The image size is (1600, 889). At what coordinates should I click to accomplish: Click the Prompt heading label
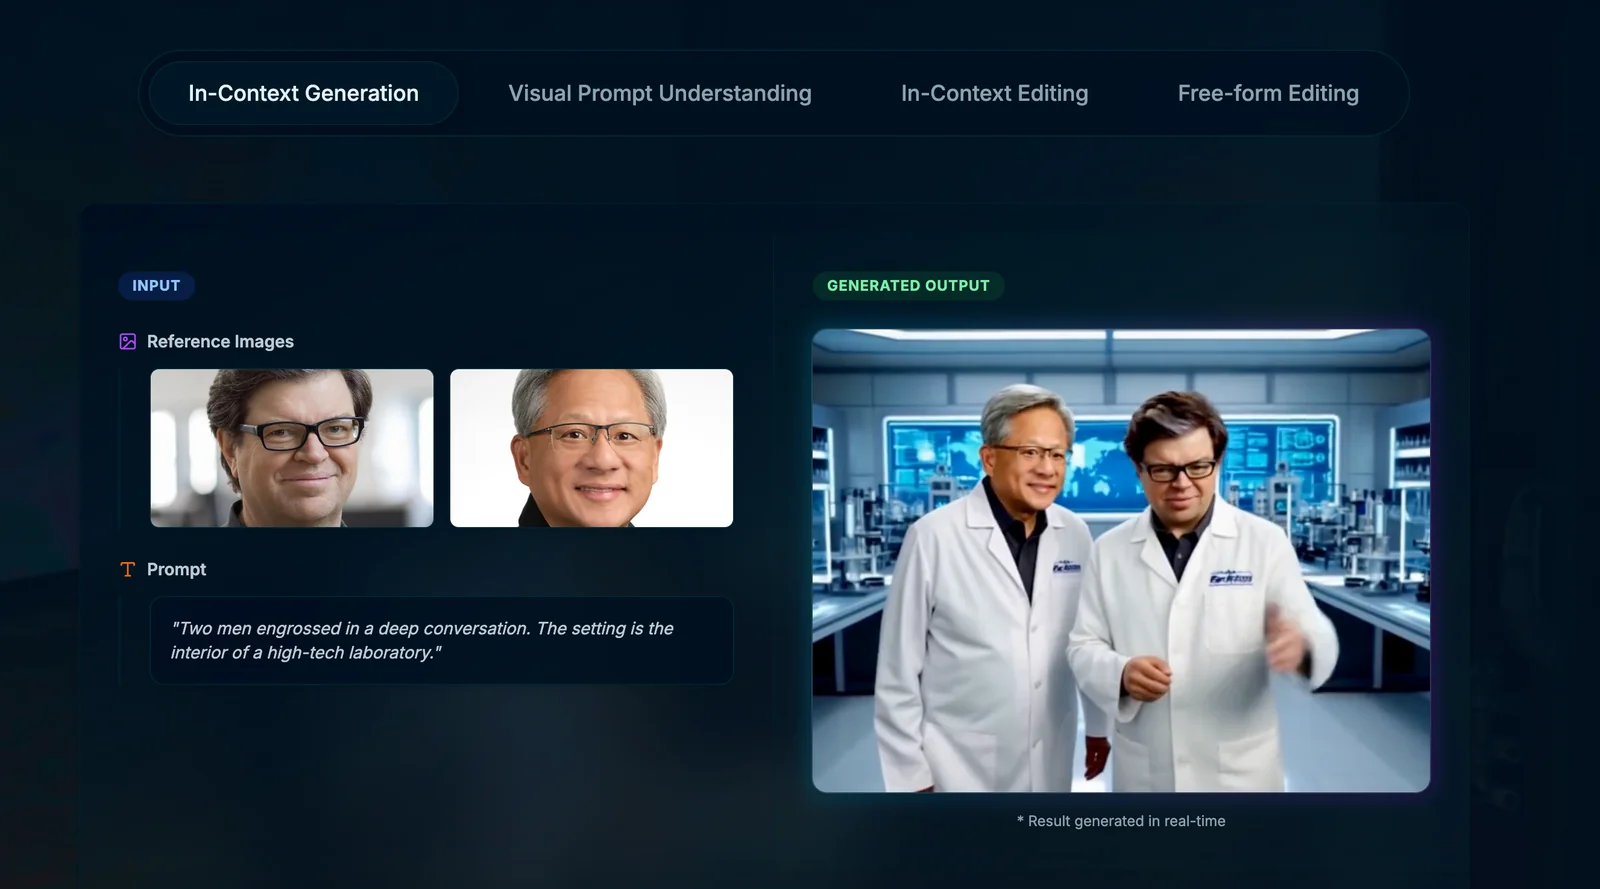coord(176,570)
